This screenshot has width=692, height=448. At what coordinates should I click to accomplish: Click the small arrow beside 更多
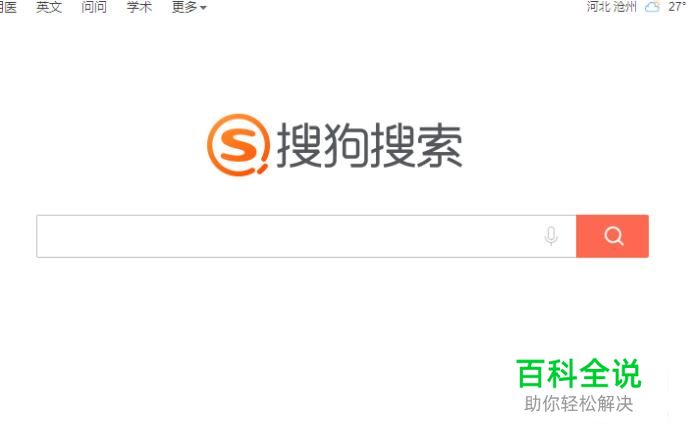(203, 8)
